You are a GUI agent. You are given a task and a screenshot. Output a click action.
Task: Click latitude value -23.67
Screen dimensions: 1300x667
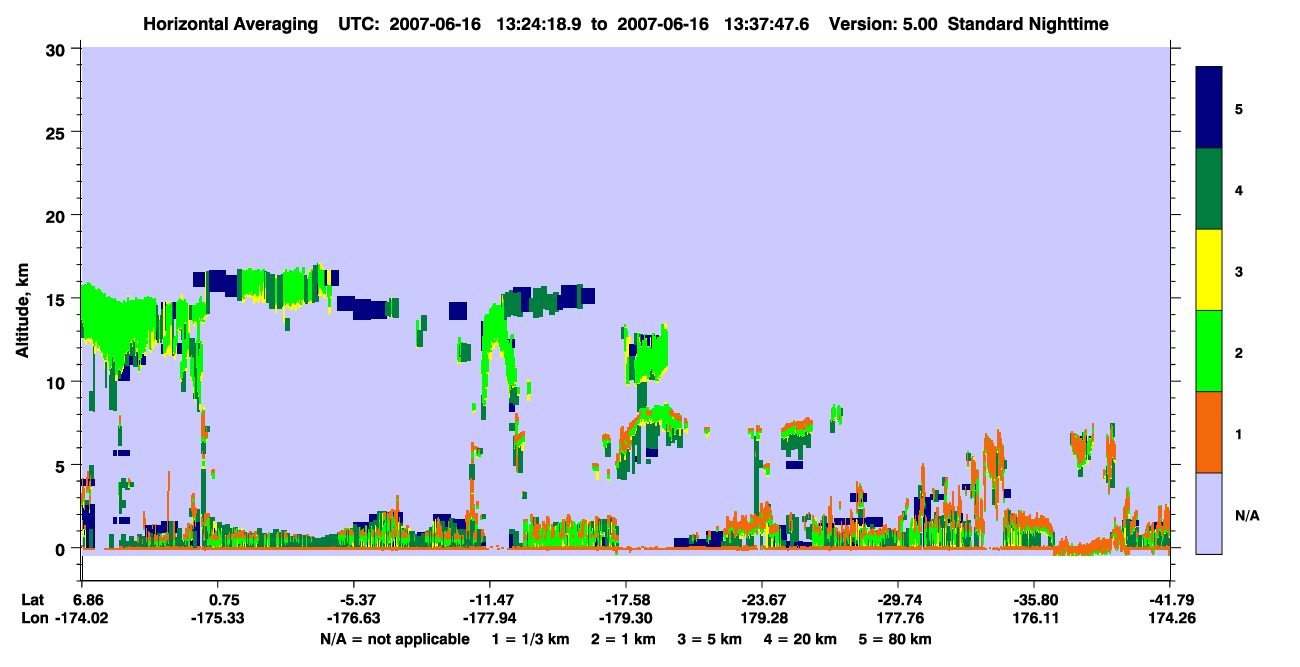(x=761, y=601)
